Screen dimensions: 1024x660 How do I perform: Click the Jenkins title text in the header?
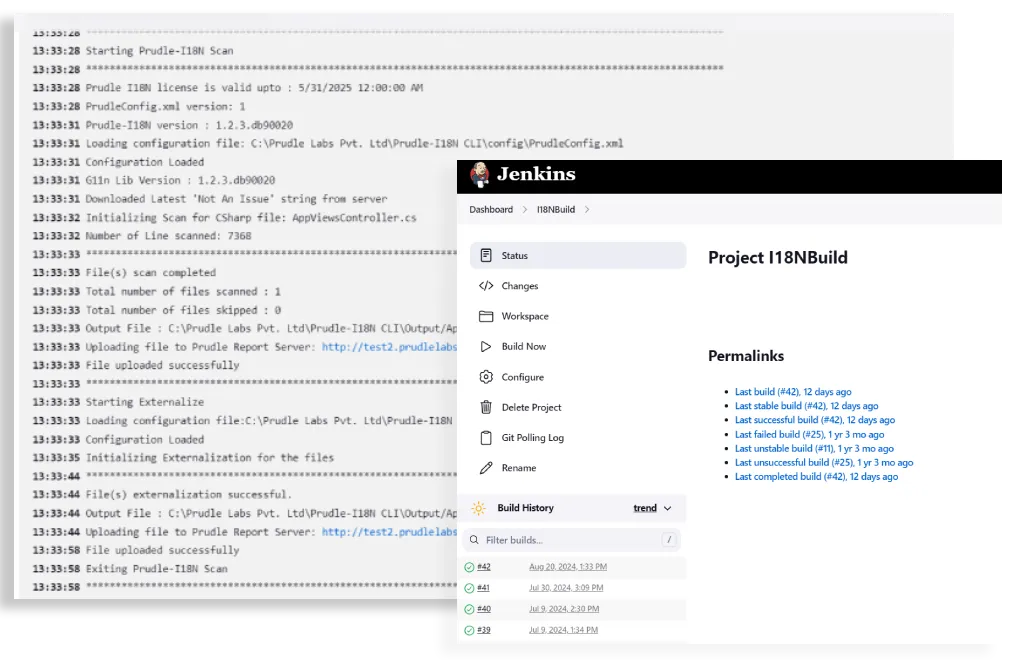[536, 174]
